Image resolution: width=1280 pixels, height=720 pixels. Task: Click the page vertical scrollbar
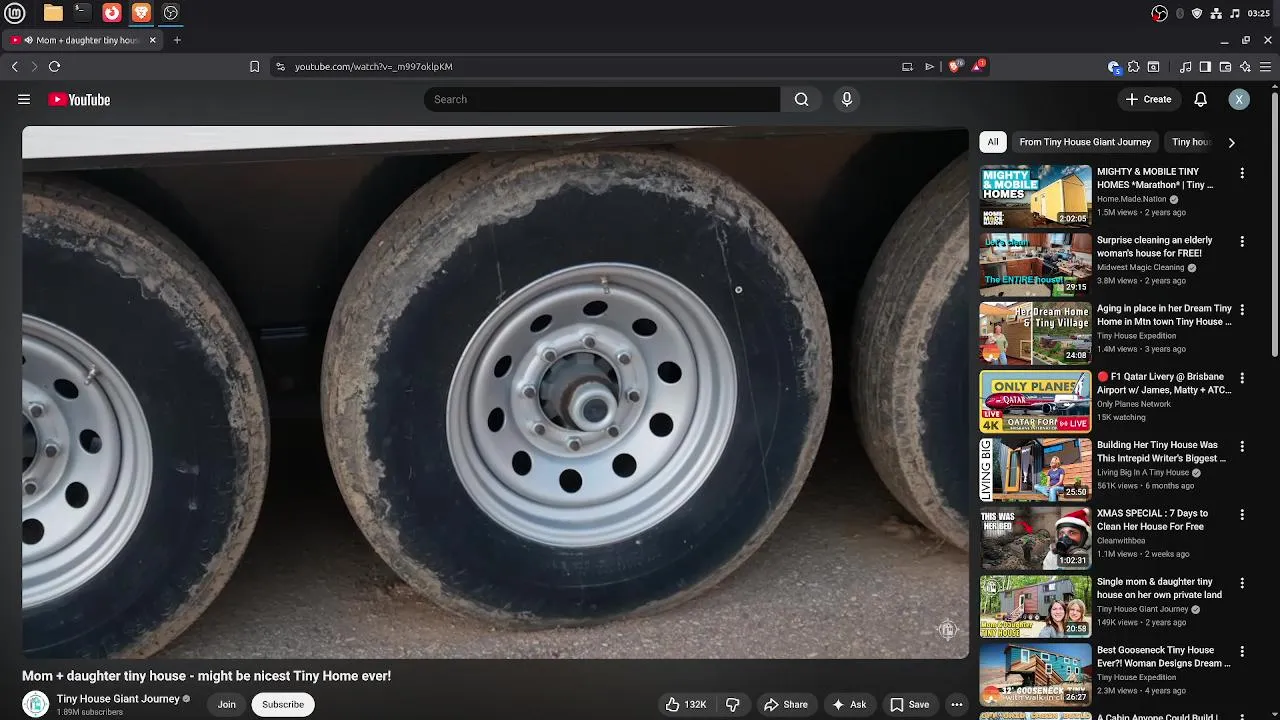pyautogui.click(x=1274, y=225)
